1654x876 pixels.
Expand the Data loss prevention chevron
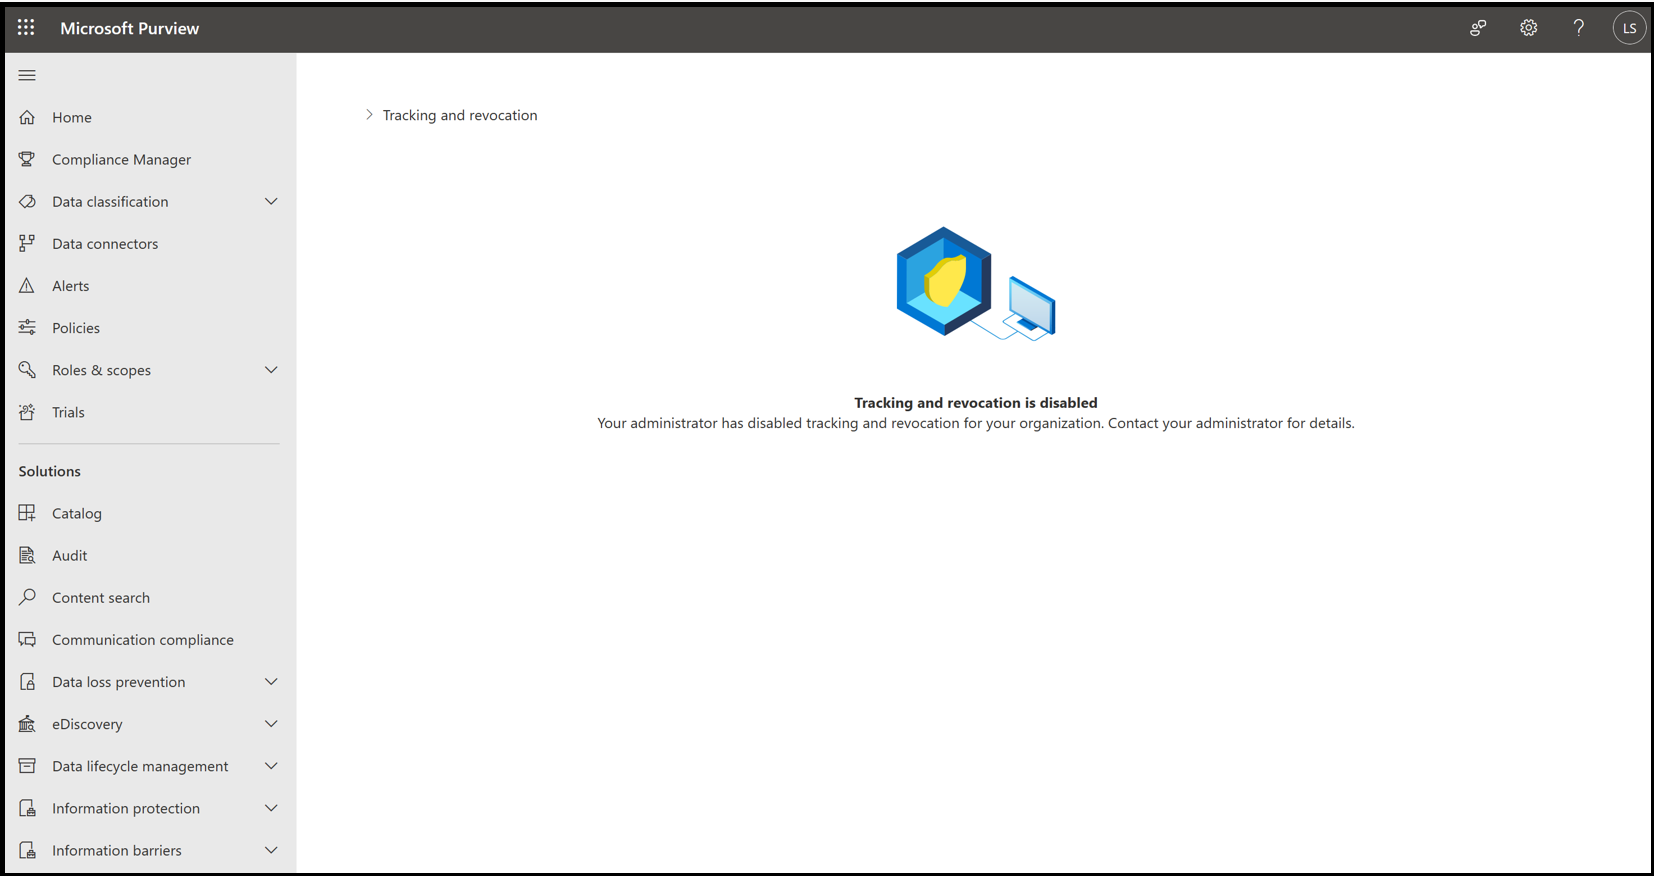(x=271, y=682)
